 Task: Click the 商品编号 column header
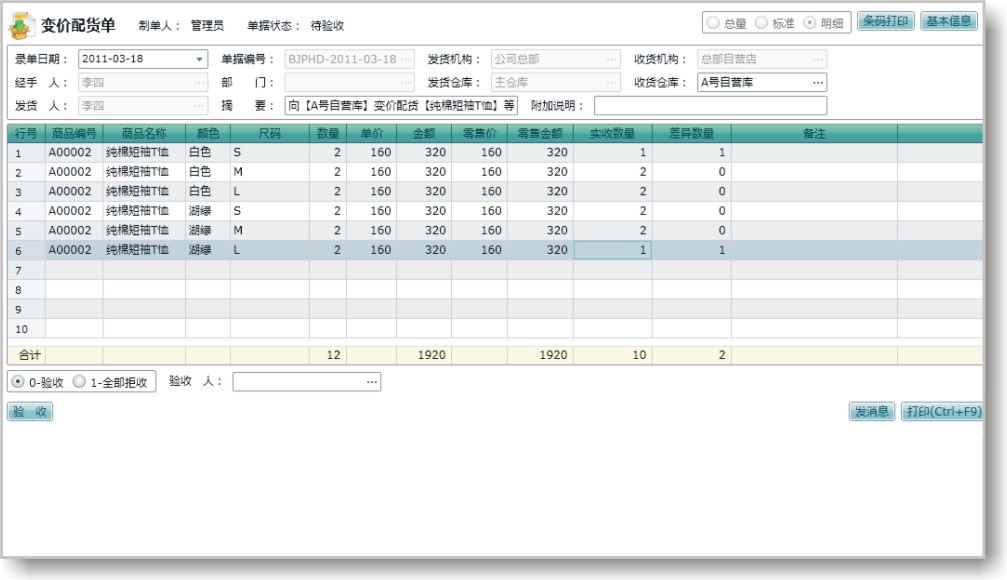click(x=74, y=134)
